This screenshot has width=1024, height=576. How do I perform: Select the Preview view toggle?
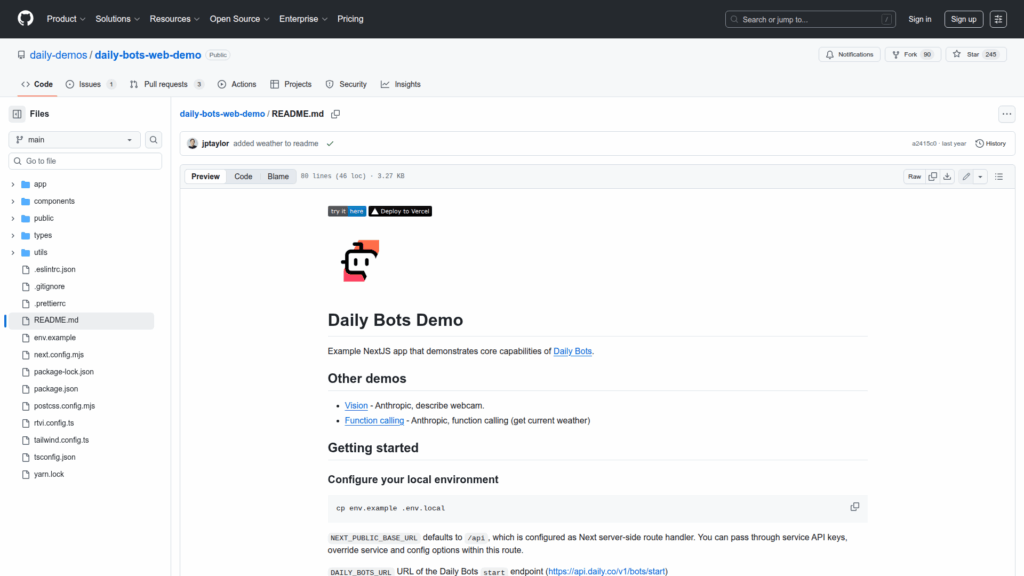(x=205, y=177)
